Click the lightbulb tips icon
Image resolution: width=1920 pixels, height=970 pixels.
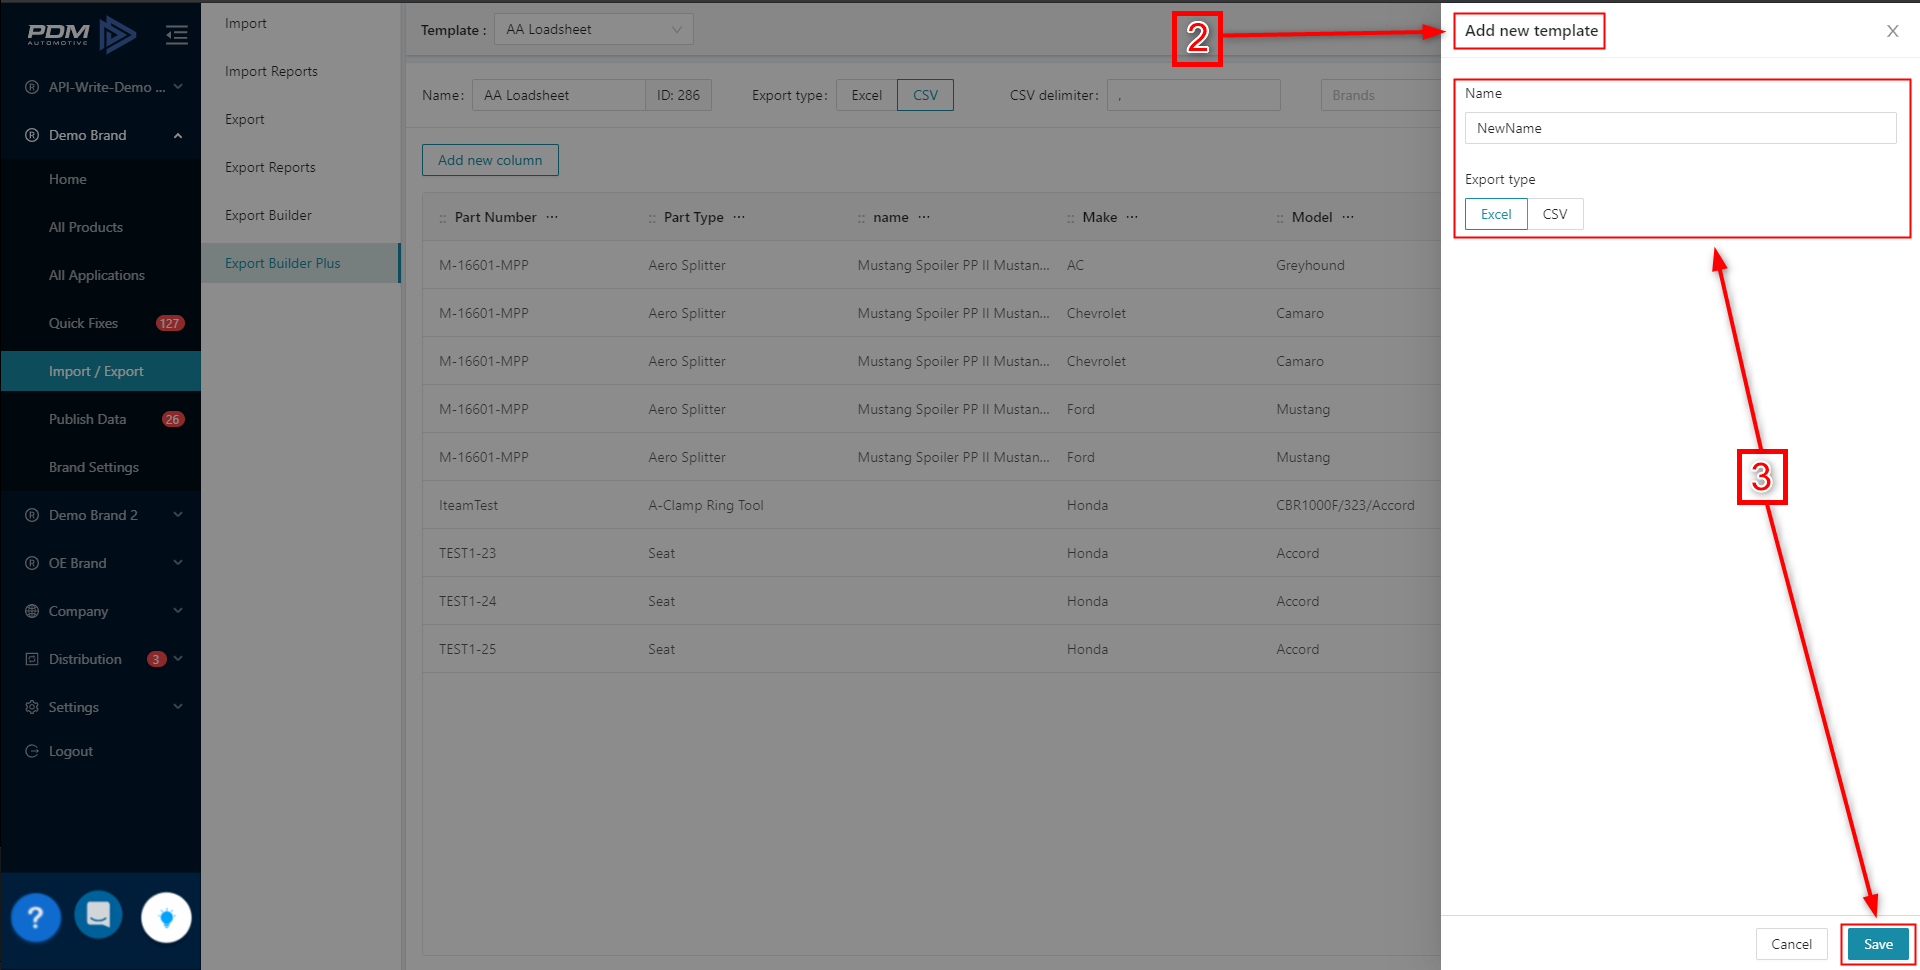pyautogui.click(x=166, y=917)
